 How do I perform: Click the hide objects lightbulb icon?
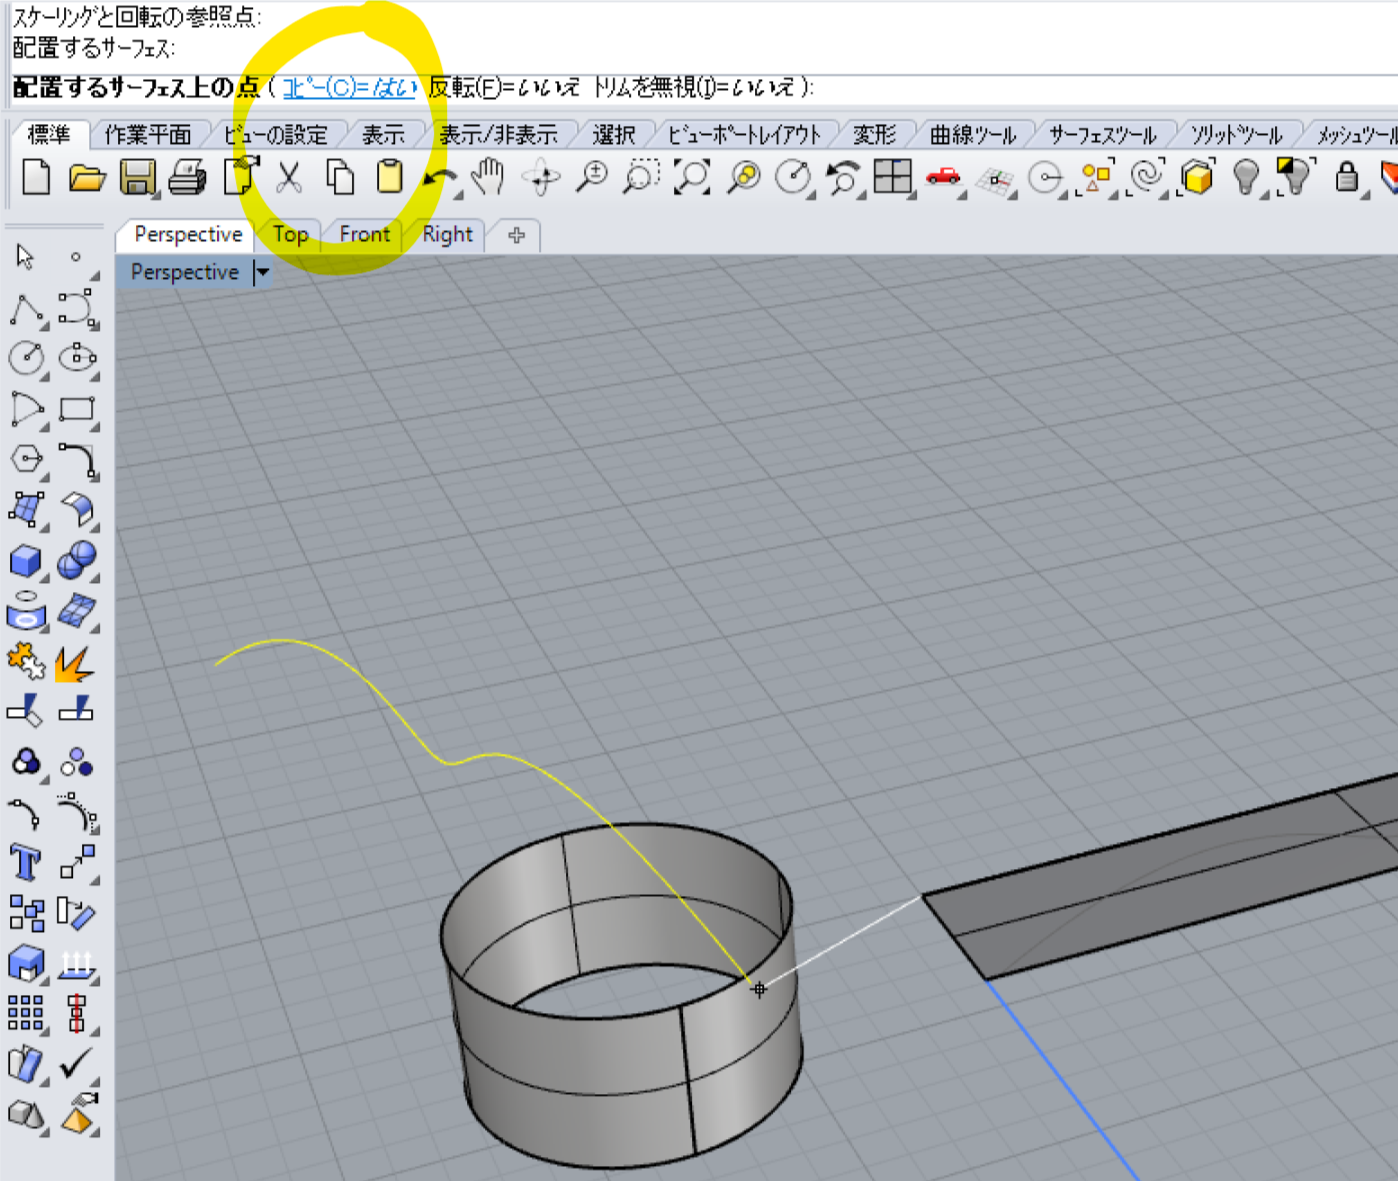tap(1246, 178)
